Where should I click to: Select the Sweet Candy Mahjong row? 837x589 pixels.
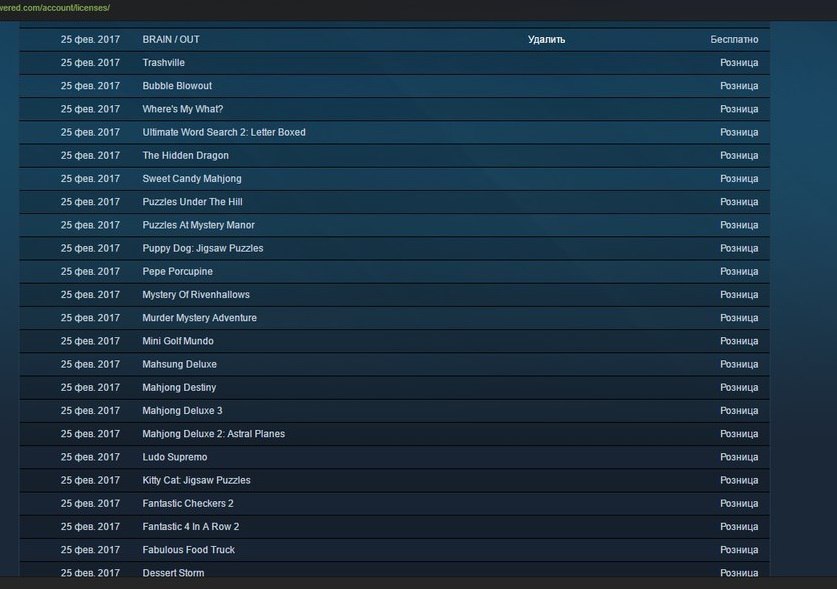point(191,179)
